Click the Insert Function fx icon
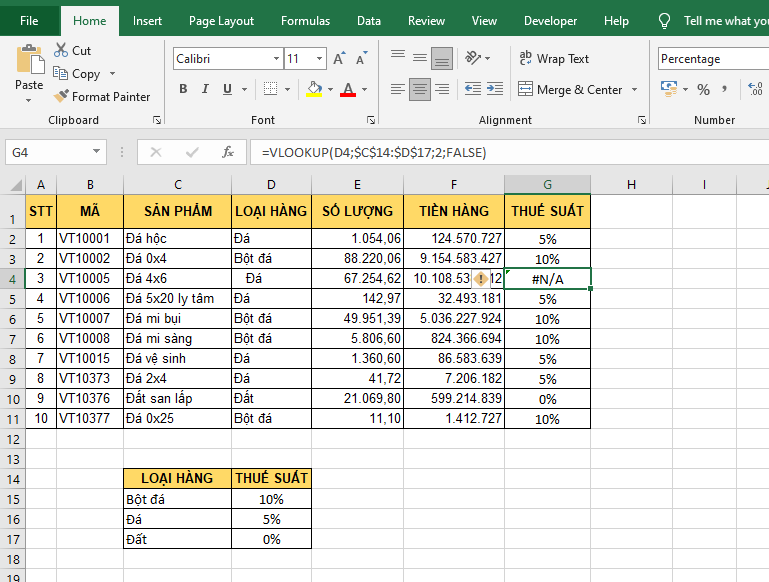This screenshot has width=769, height=582. coord(228,152)
